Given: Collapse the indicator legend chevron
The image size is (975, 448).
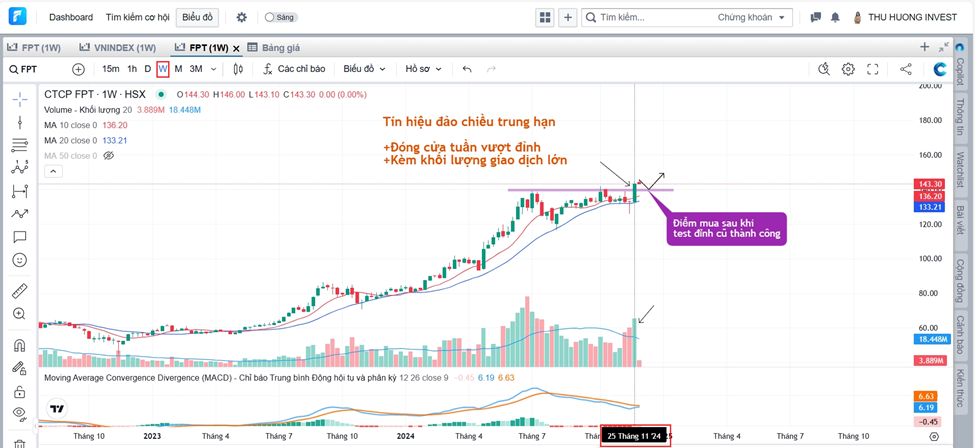Looking at the screenshot, I should pos(52,171).
